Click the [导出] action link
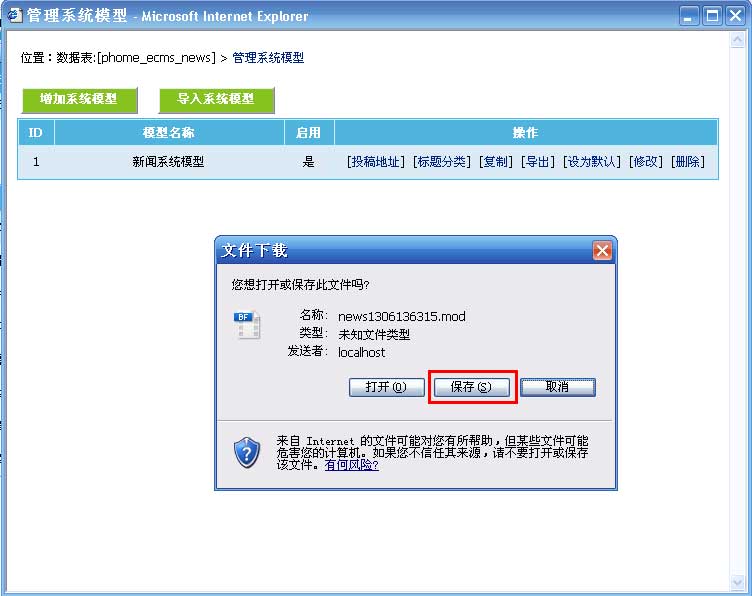The height and width of the screenshot is (596, 752). point(537,161)
